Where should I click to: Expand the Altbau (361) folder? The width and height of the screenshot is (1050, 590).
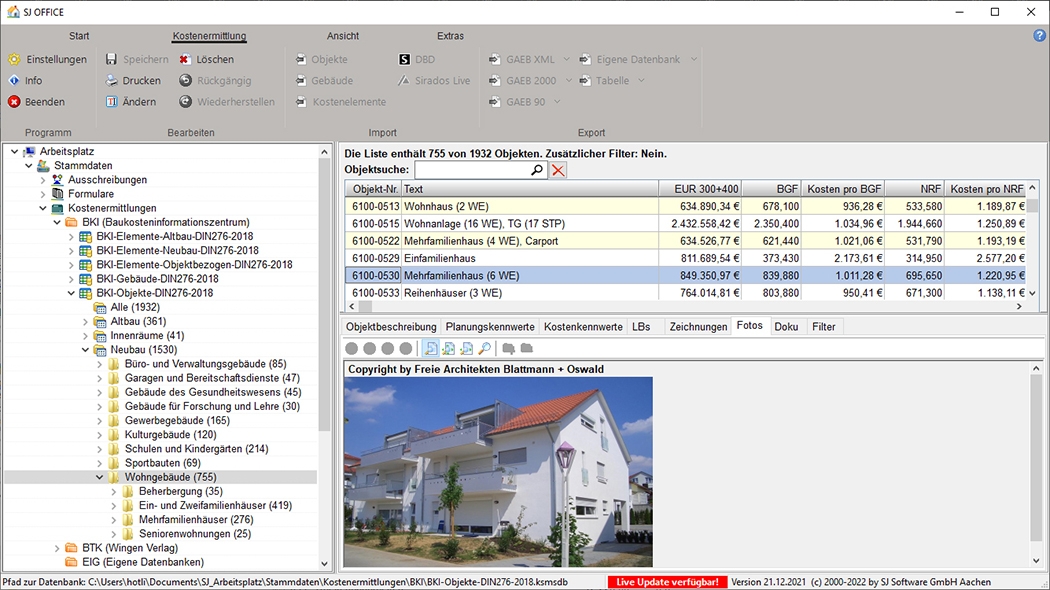[x=85, y=322]
